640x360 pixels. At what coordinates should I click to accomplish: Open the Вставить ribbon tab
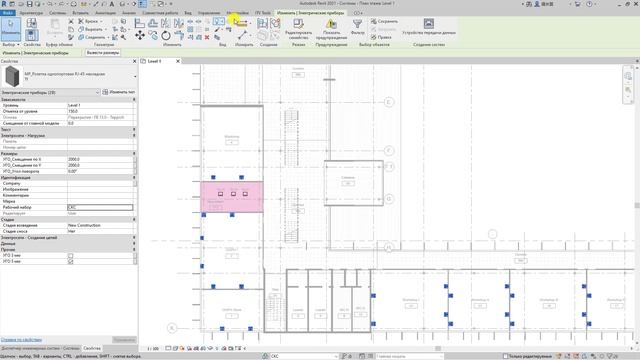(80, 13)
